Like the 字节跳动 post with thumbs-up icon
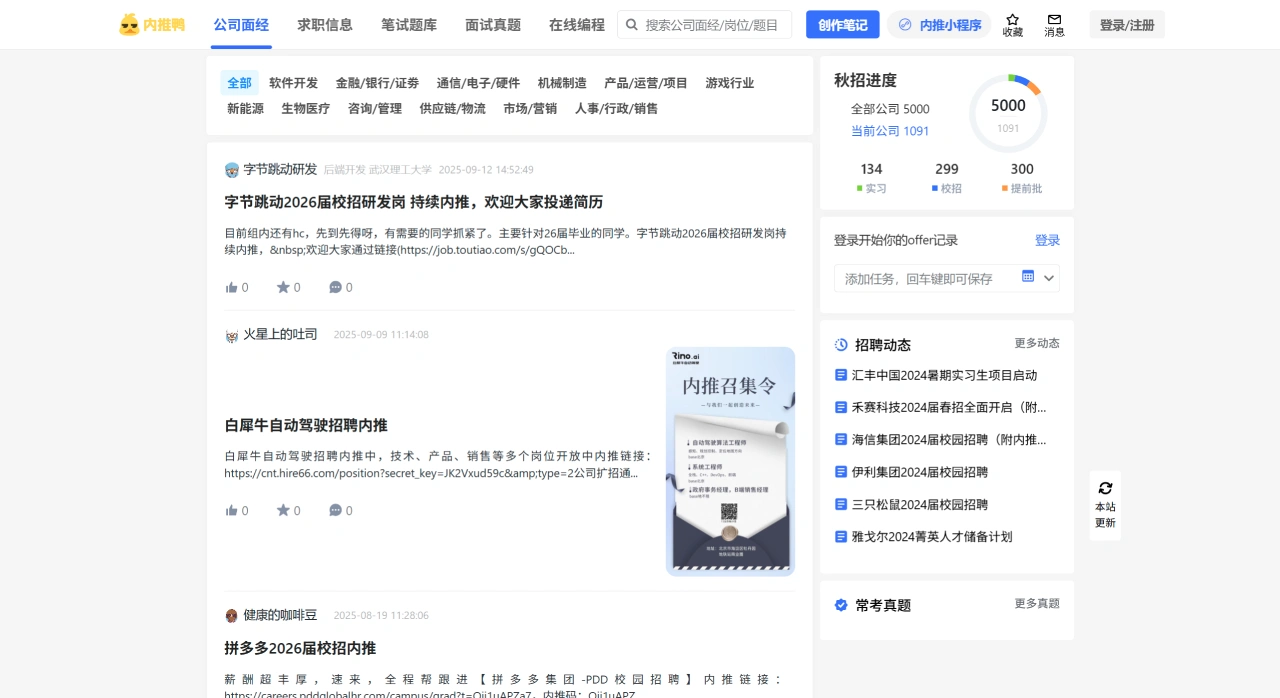Viewport: 1280px width, 698px height. pos(232,287)
